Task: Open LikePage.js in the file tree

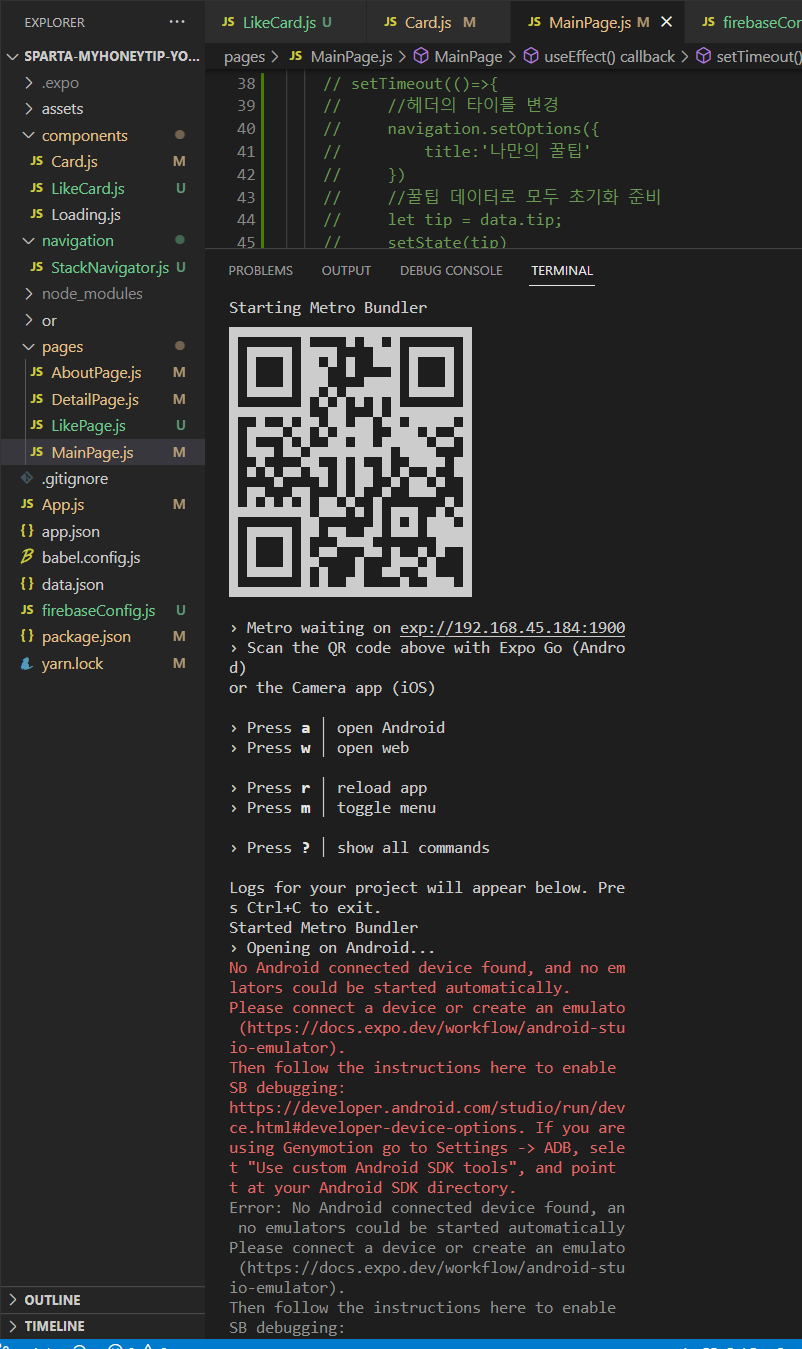Action: (x=102, y=426)
